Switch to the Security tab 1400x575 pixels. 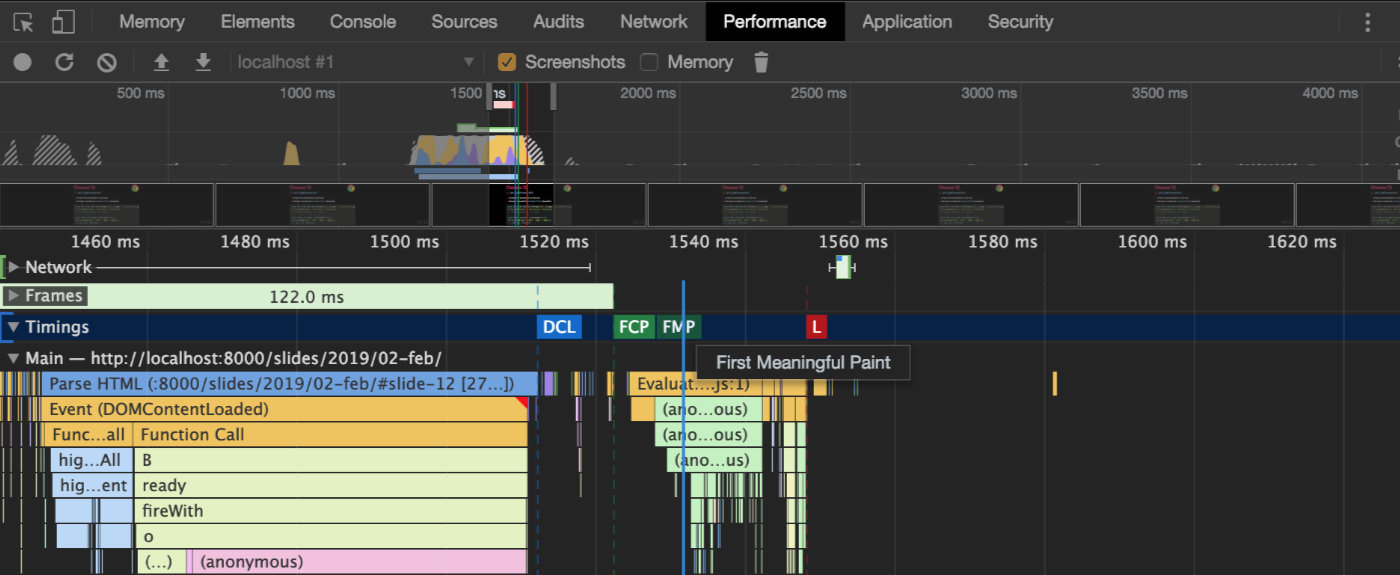1021,21
